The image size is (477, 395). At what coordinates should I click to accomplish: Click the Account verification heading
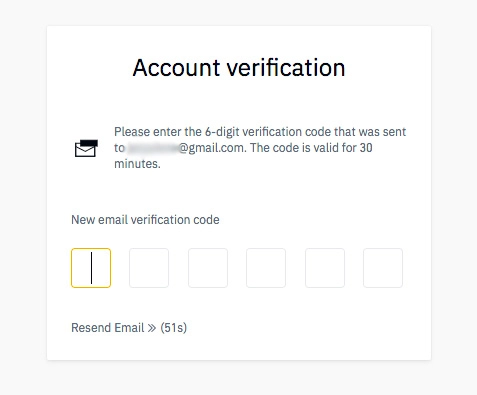tap(239, 68)
